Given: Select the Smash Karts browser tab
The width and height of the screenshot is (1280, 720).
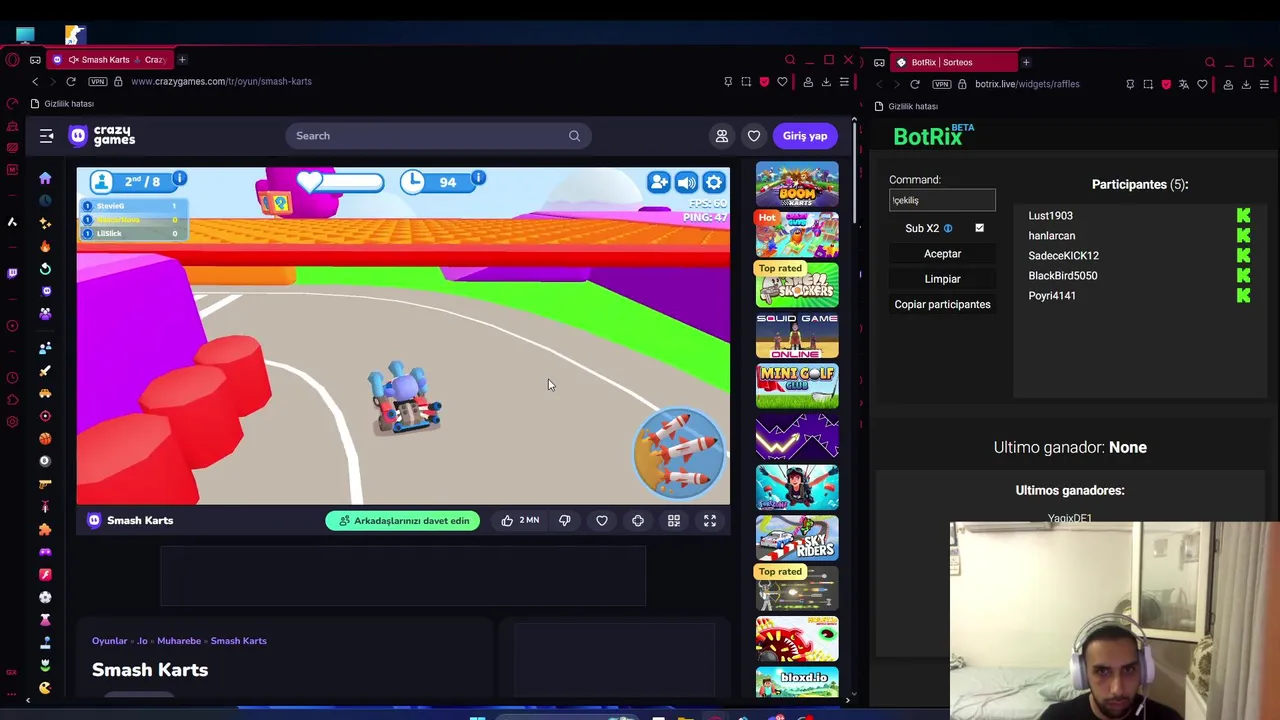Looking at the screenshot, I should click(x=112, y=60).
